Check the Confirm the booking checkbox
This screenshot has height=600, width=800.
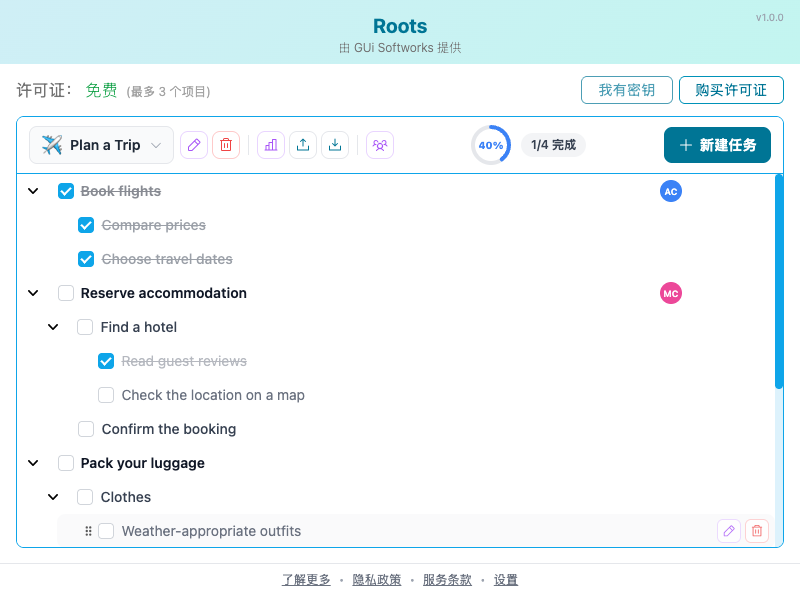click(86, 429)
